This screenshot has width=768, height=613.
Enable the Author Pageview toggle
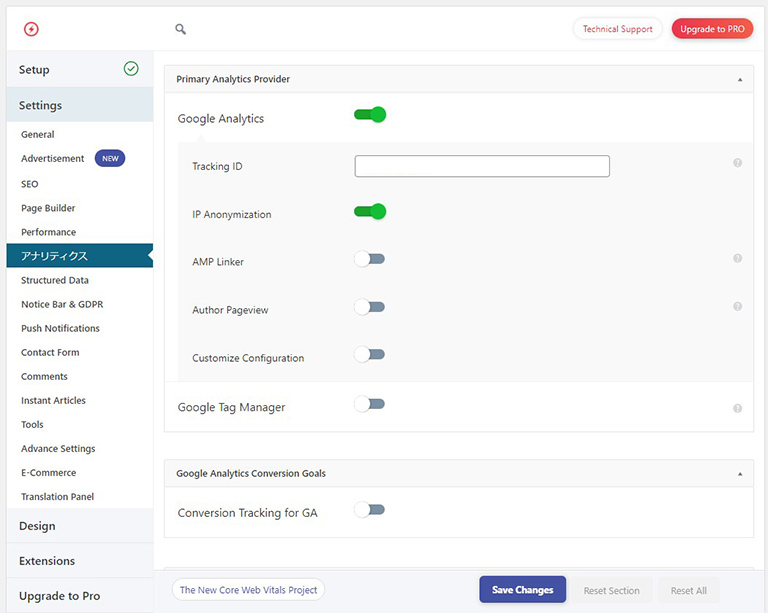[x=370, y=307]
